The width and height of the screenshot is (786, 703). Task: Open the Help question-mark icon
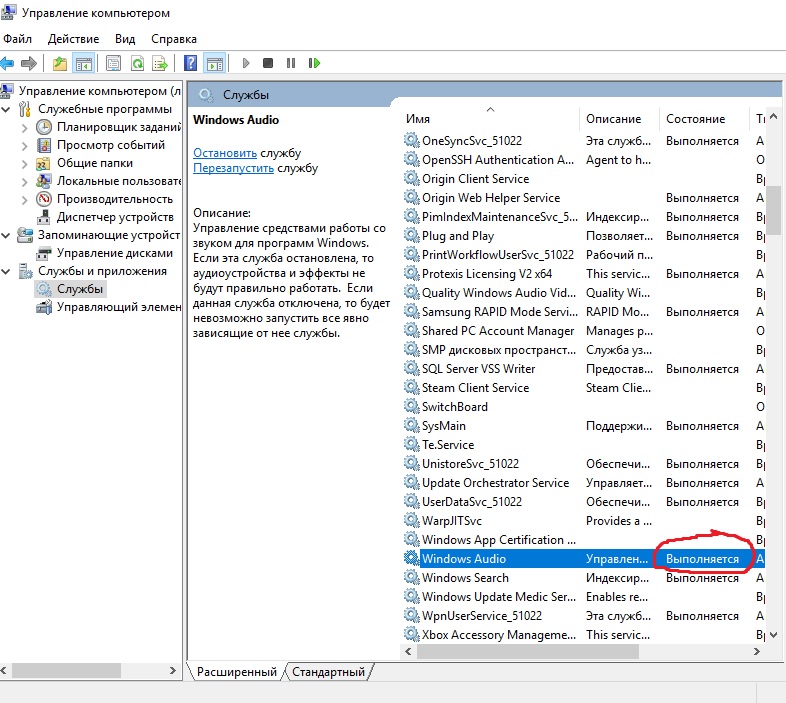point(190,63)
